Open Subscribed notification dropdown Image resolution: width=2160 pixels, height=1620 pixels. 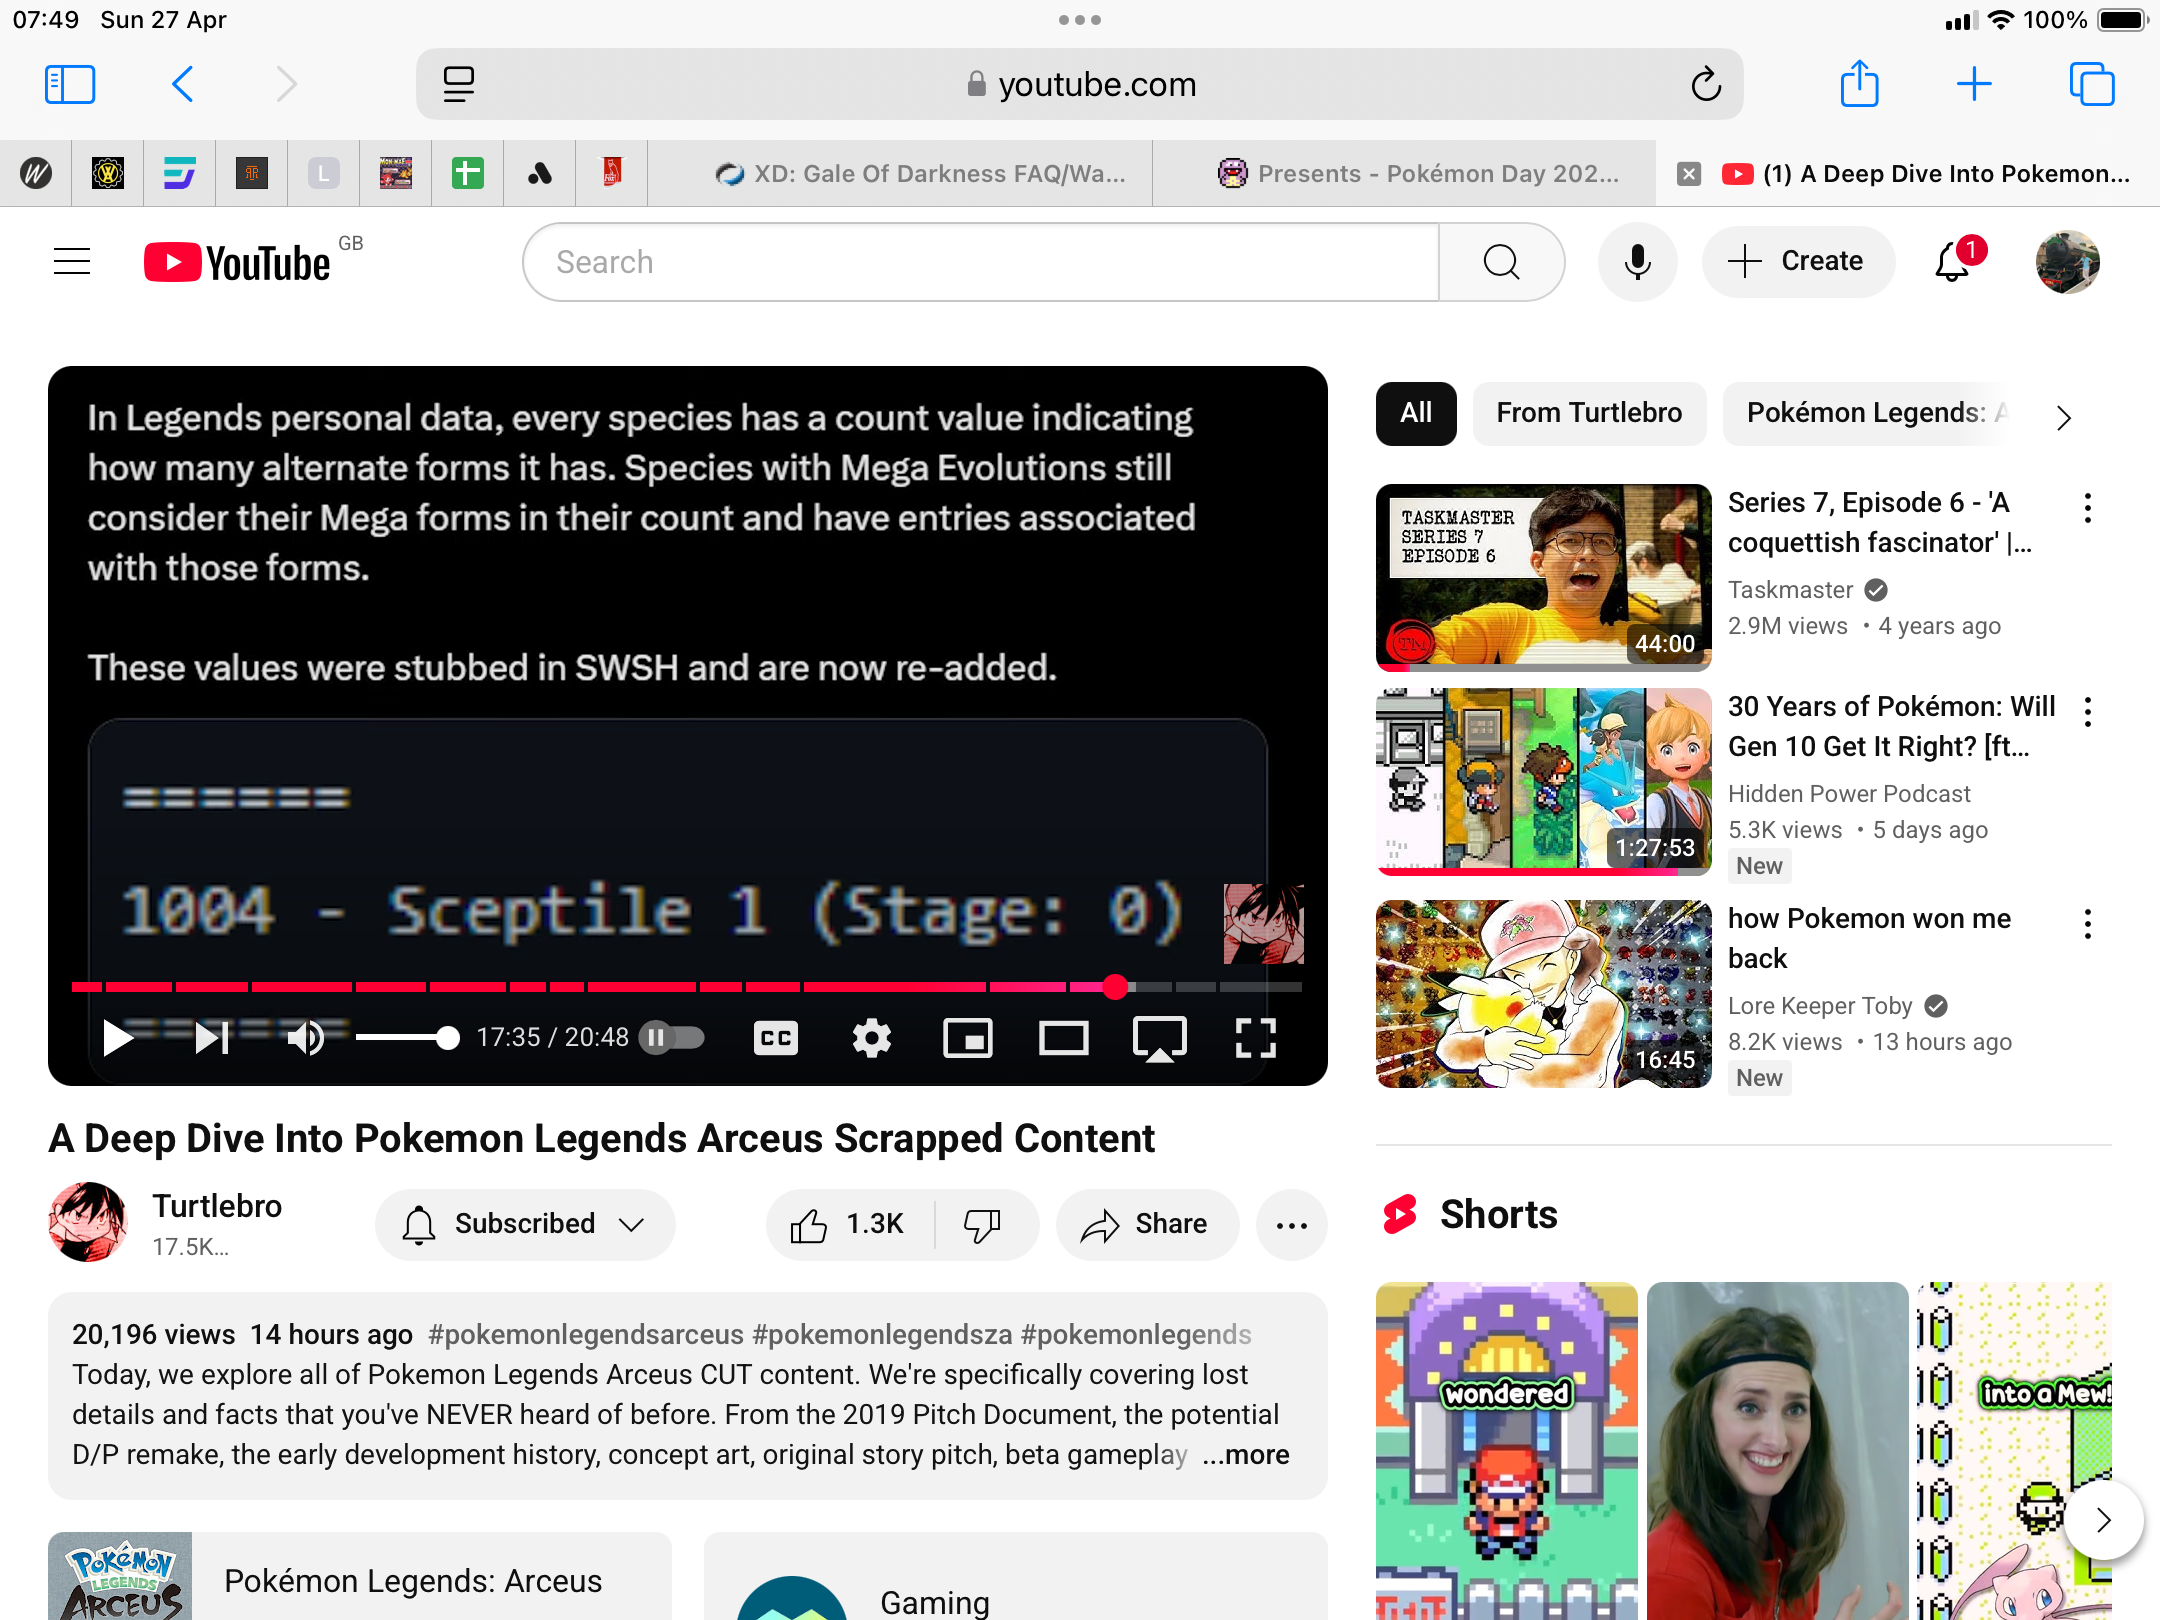(x=525, y=1225)
